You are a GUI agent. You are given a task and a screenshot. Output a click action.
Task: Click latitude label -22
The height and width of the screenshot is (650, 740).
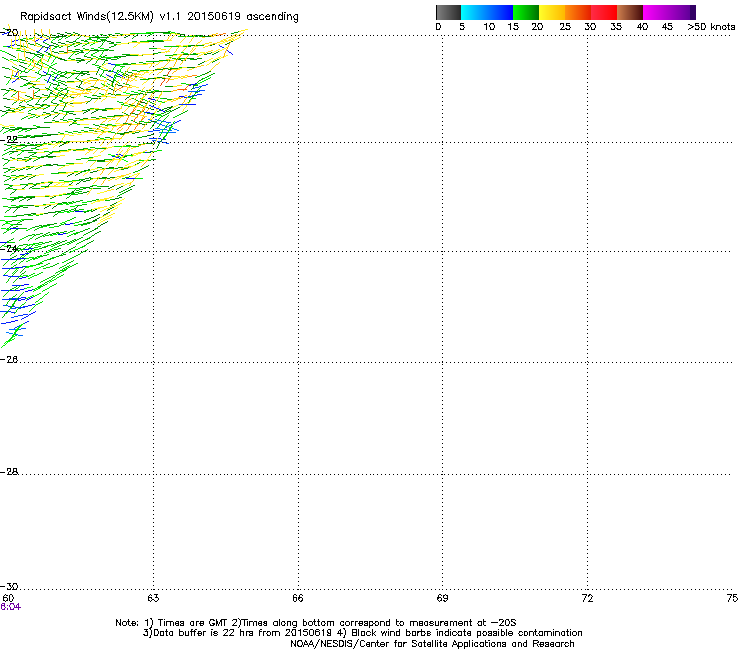pyautogui.click(x=9, y=140)
